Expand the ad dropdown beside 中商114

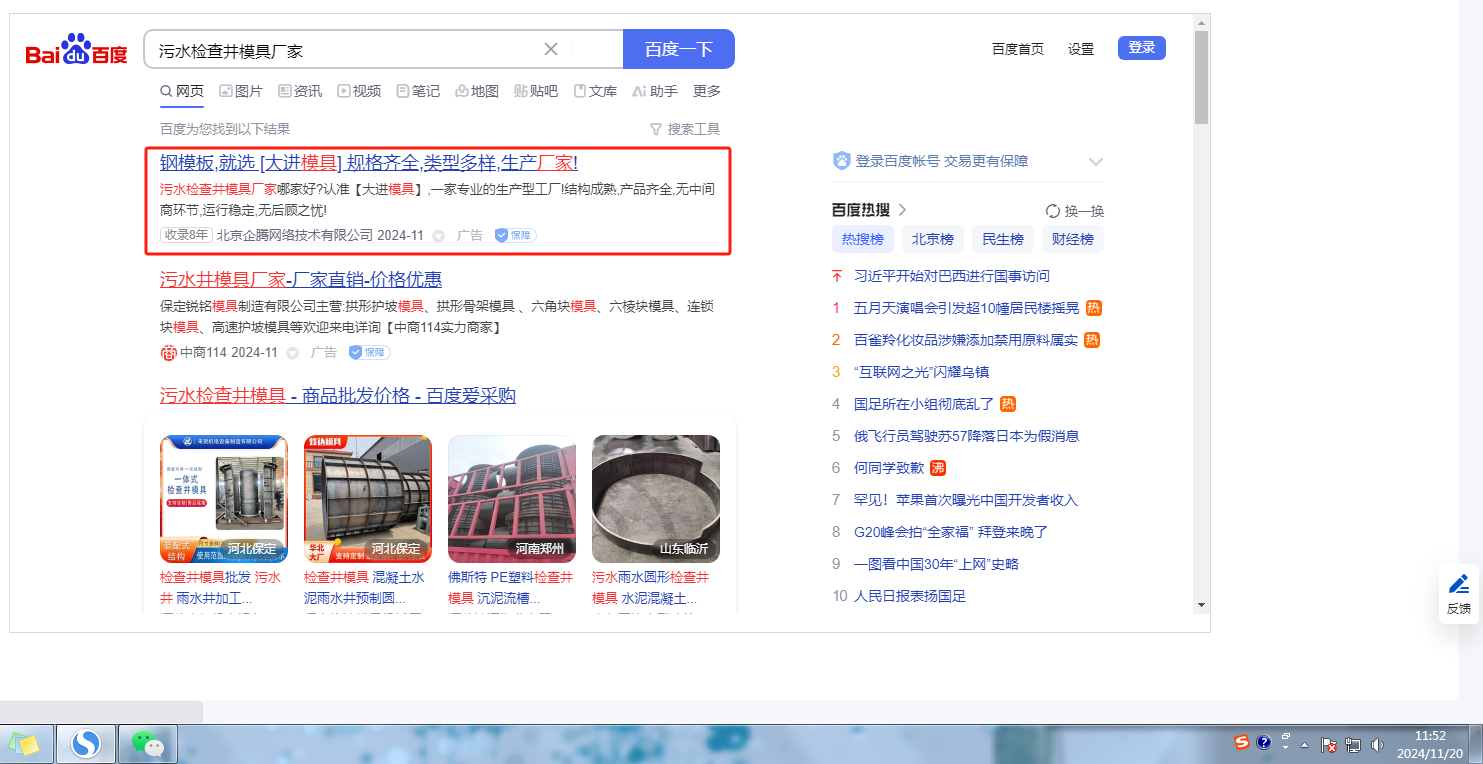(x=292, y=353)
